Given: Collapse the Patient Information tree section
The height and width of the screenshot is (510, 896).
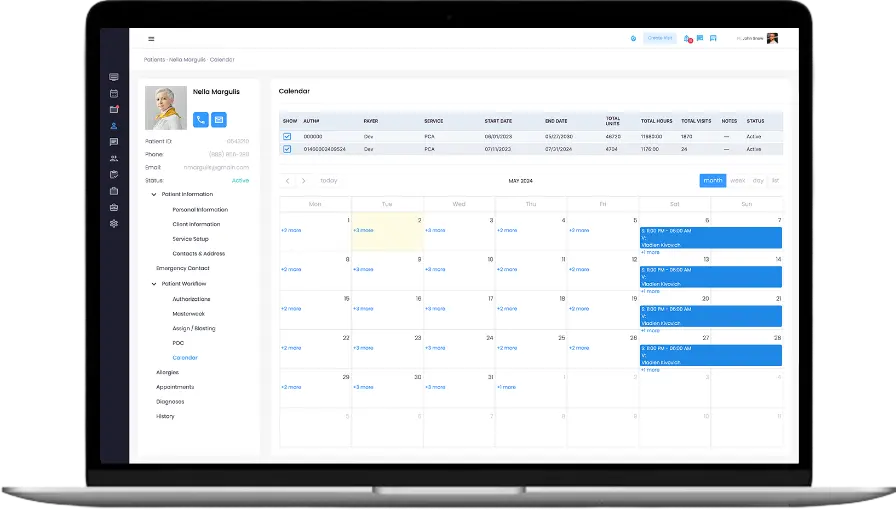Looking at the screenshot, I should 154,194.
